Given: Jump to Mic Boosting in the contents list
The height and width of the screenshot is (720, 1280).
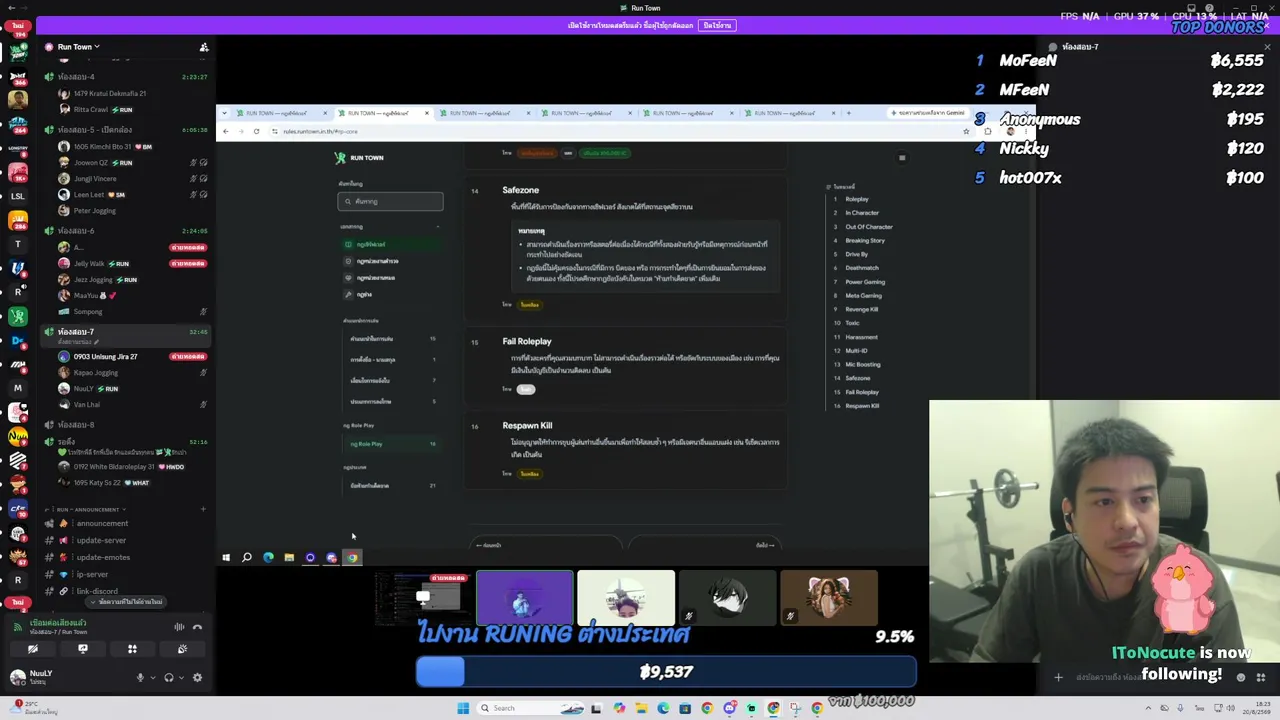Looking at the screenshot, I should click(863, 365).
